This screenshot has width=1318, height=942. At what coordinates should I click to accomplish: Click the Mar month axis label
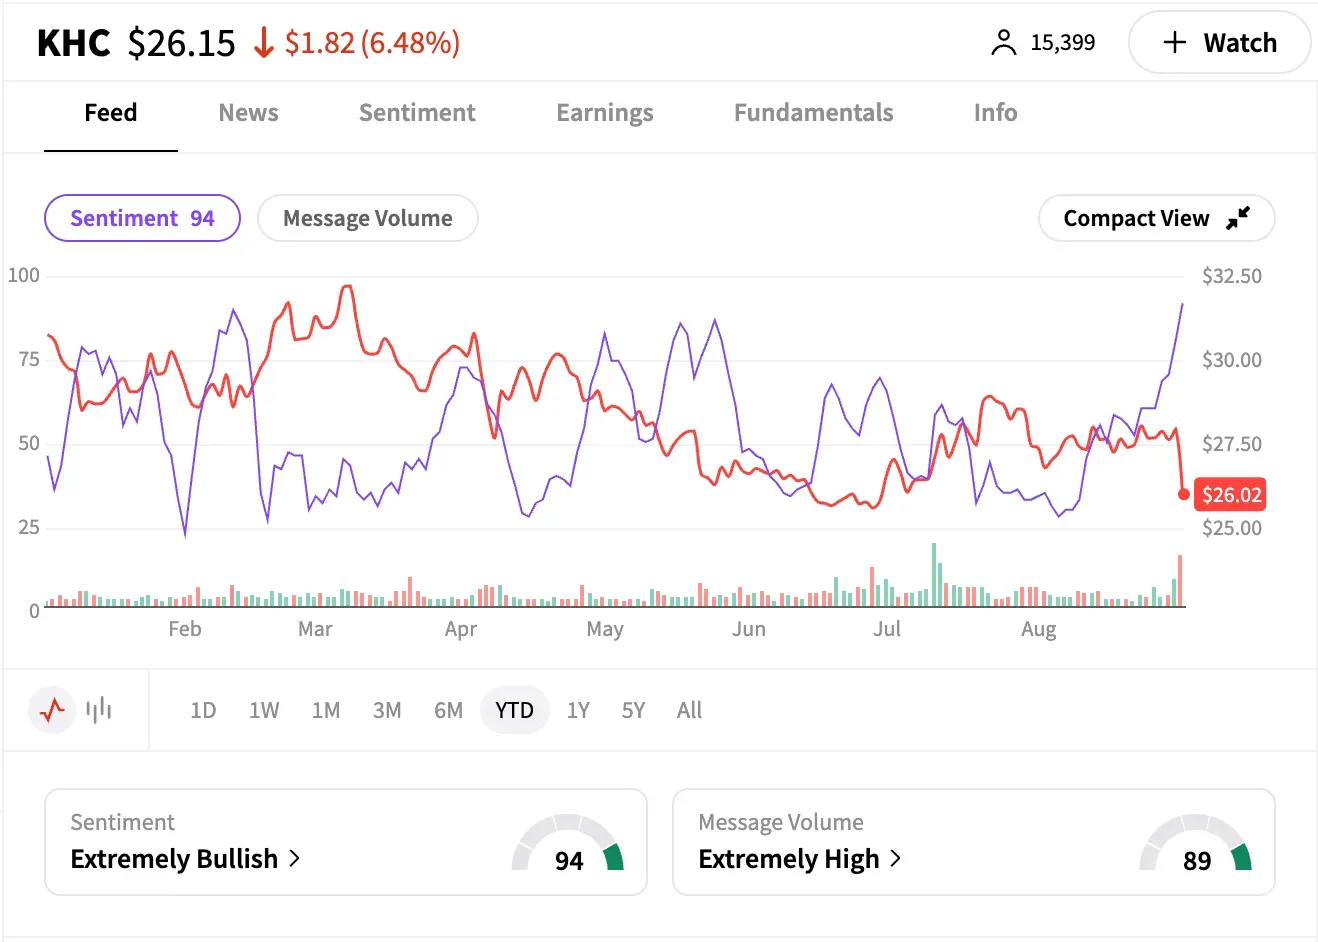[315, 629]
